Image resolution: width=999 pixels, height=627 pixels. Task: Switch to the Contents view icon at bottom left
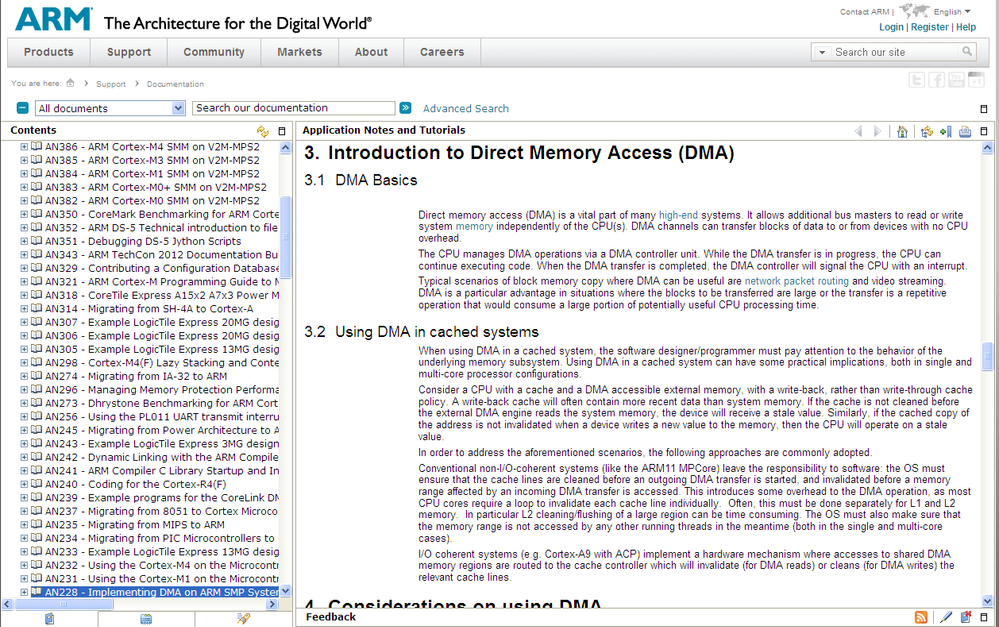(49, 619)
